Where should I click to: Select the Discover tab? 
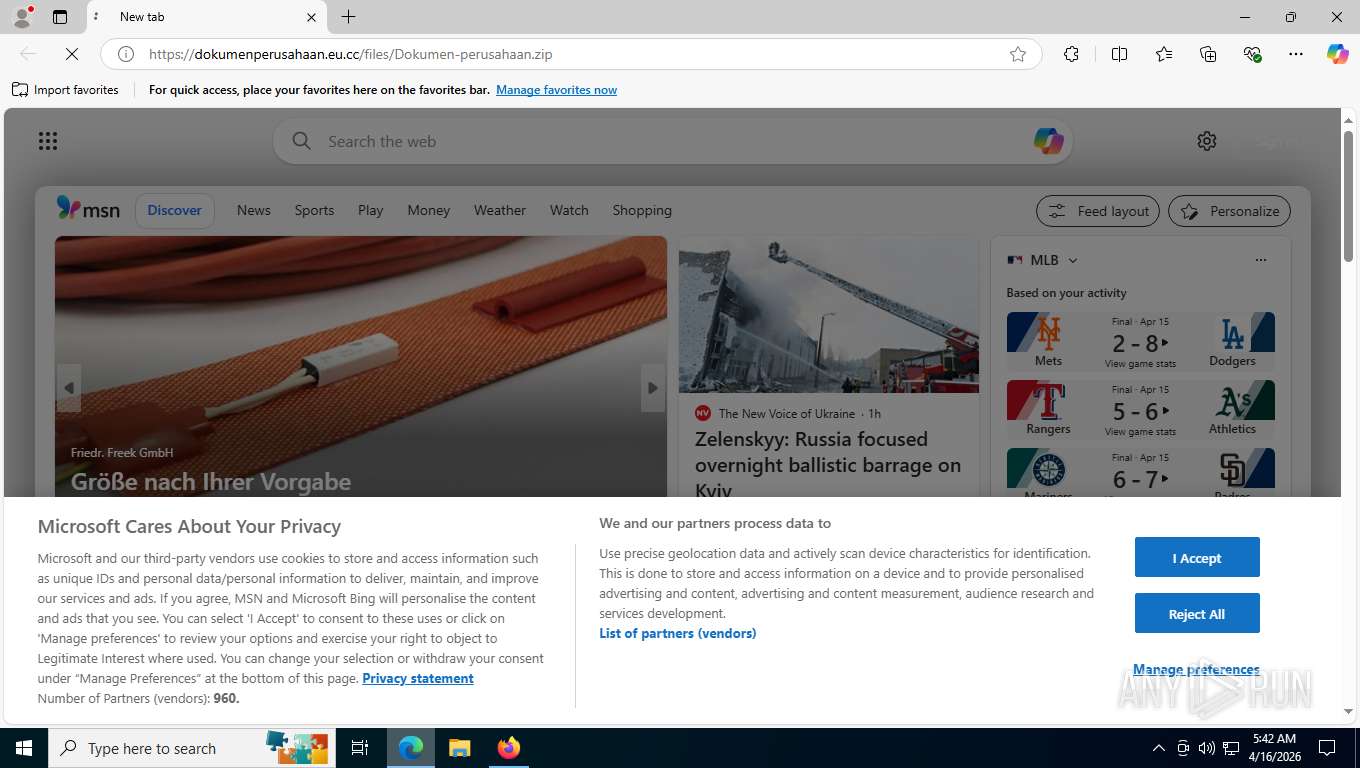tap(175, 210)
